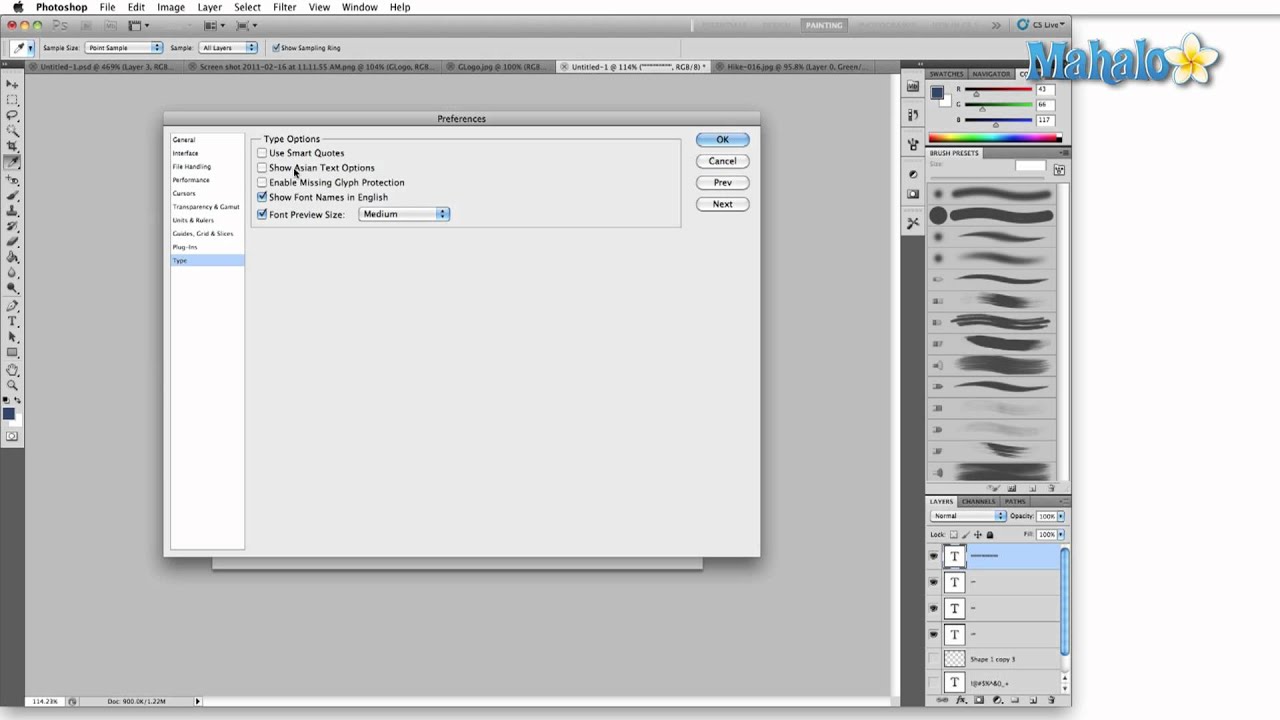Select the Painting workspace button
The width and height of the screenshot is (1280, 720).
(824, 25)
